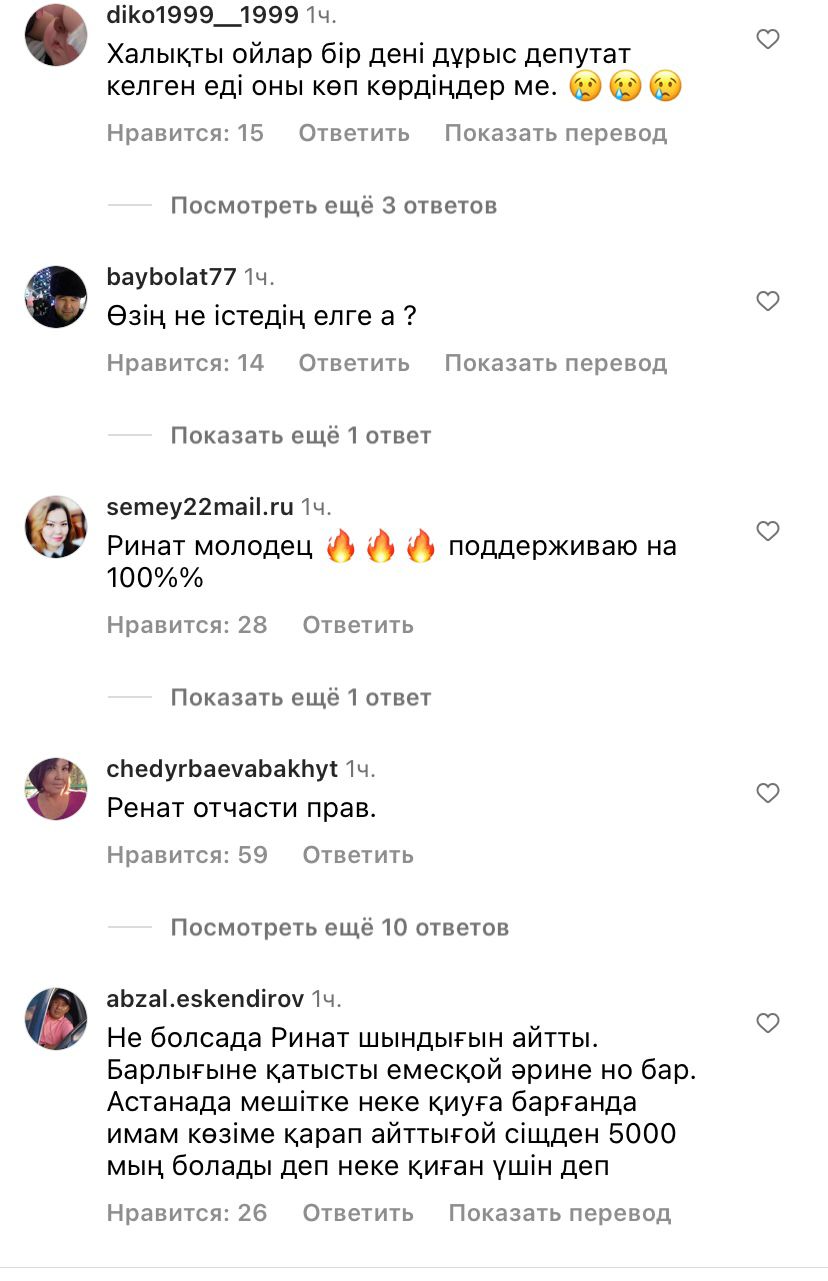Screen dimensions: 828x1281
Task: Show one more reply under semey22mail.ru's comment
Action: [x=301, y=697]
